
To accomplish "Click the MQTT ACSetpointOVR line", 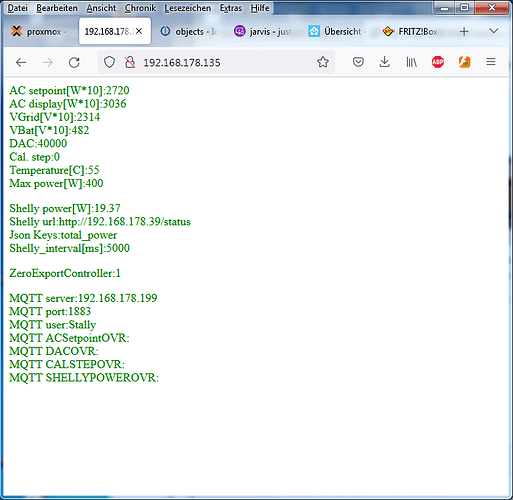I will [69, 338].
